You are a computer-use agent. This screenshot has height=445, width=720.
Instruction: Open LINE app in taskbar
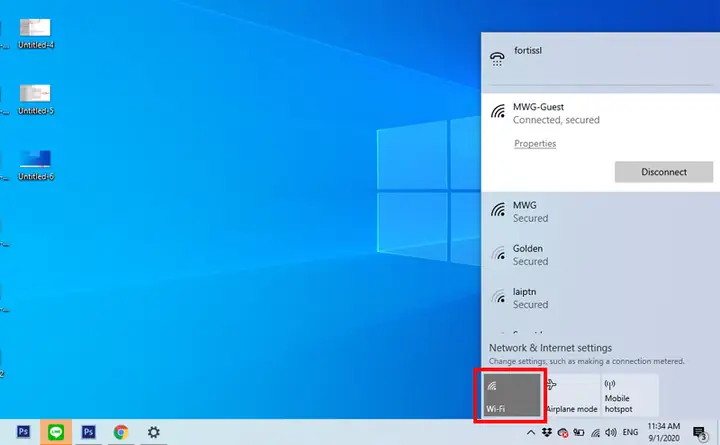coord(56,432)
